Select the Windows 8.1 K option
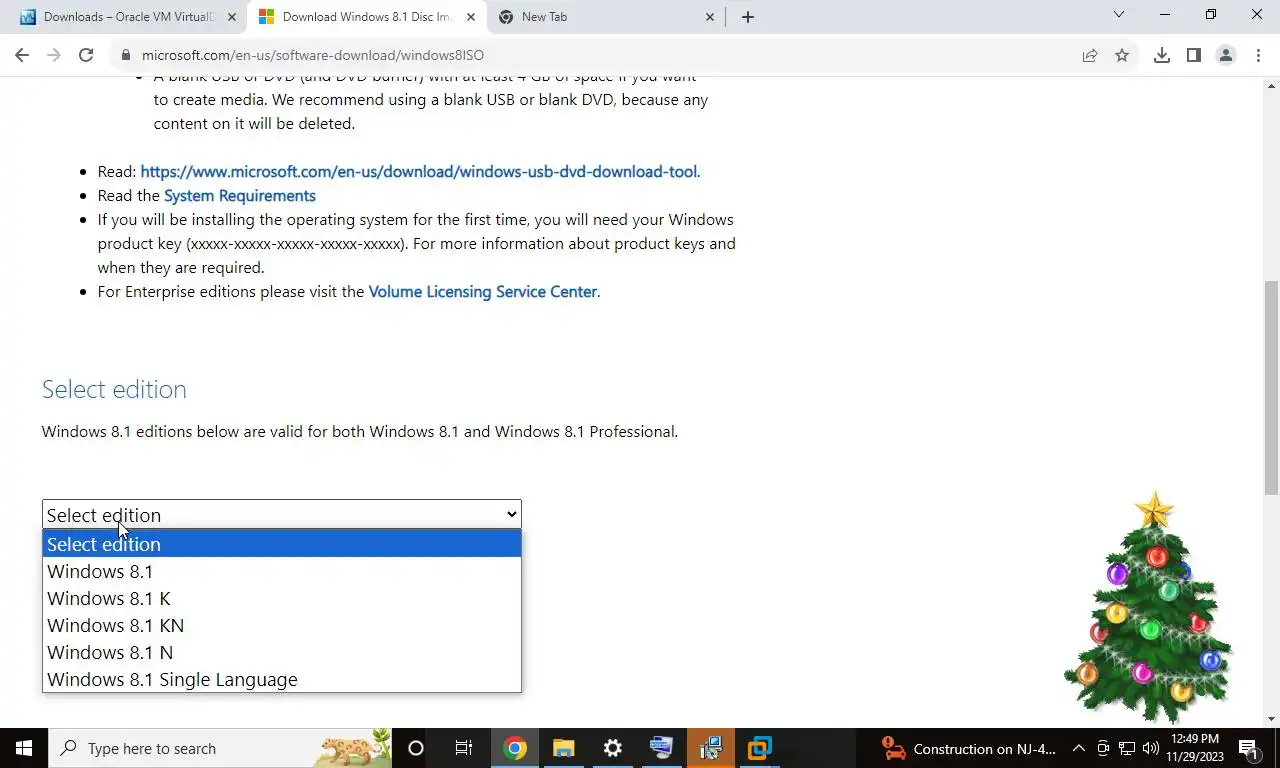1280x768 pixels. coord(281,598)
